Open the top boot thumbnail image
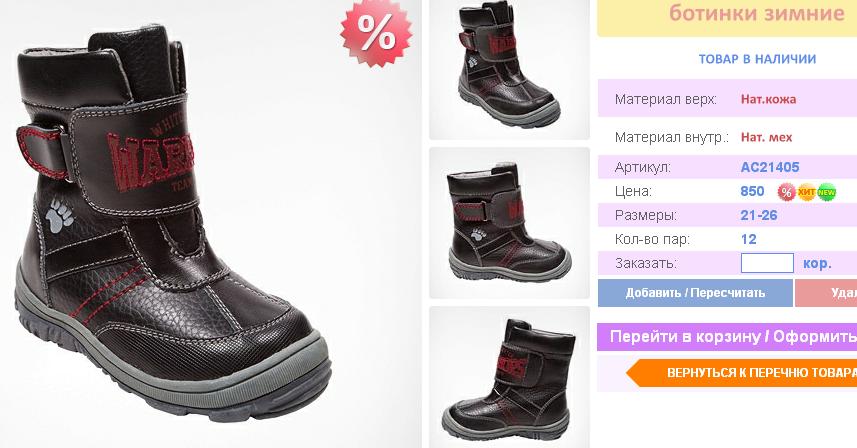 pyautogui.click(x=509, y=69)
